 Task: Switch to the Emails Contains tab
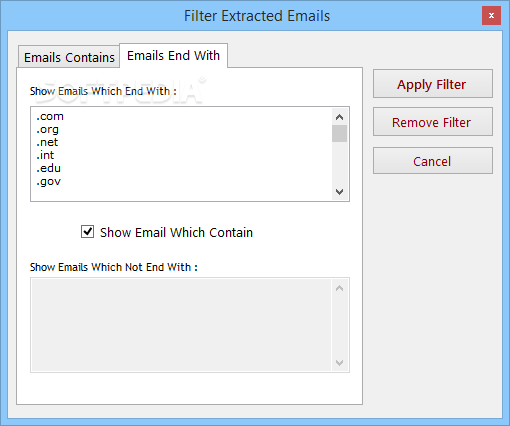coord(69,57)
